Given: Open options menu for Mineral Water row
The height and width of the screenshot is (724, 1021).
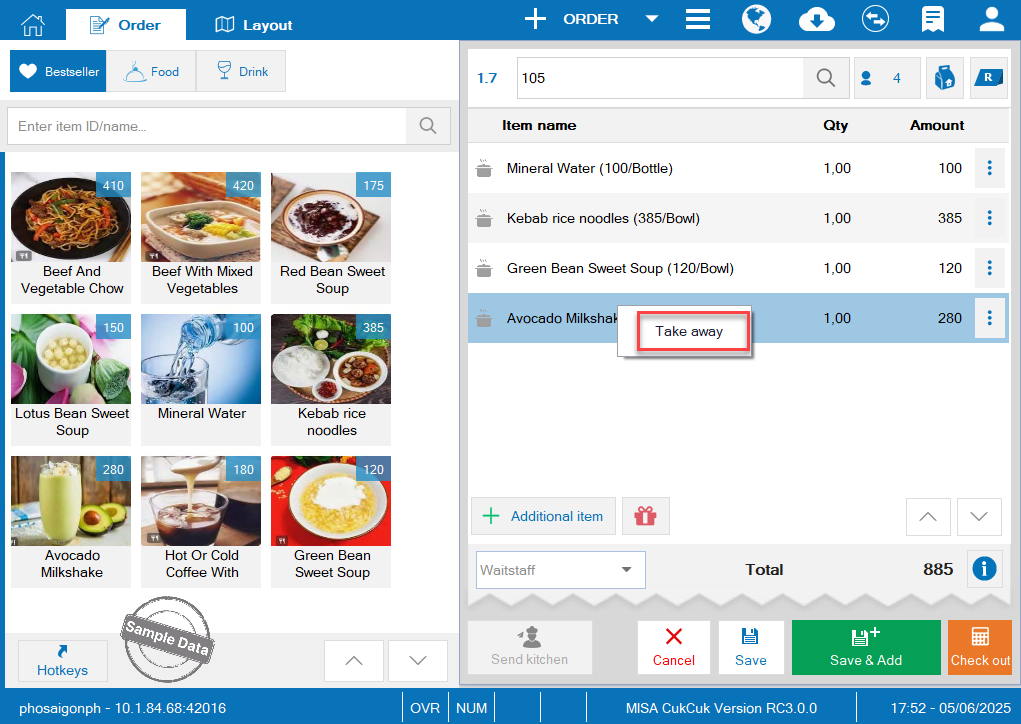Looking at the screenshot, I should point(990,168).
